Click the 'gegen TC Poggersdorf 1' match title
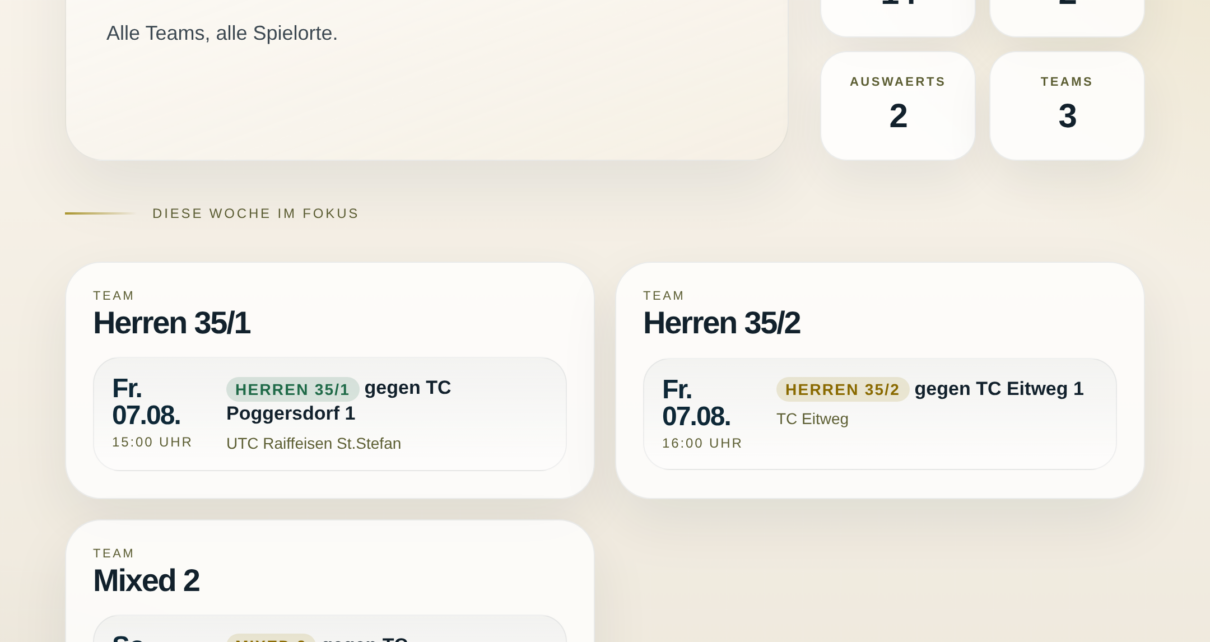1210x642 pixels. tap(338, 400)
